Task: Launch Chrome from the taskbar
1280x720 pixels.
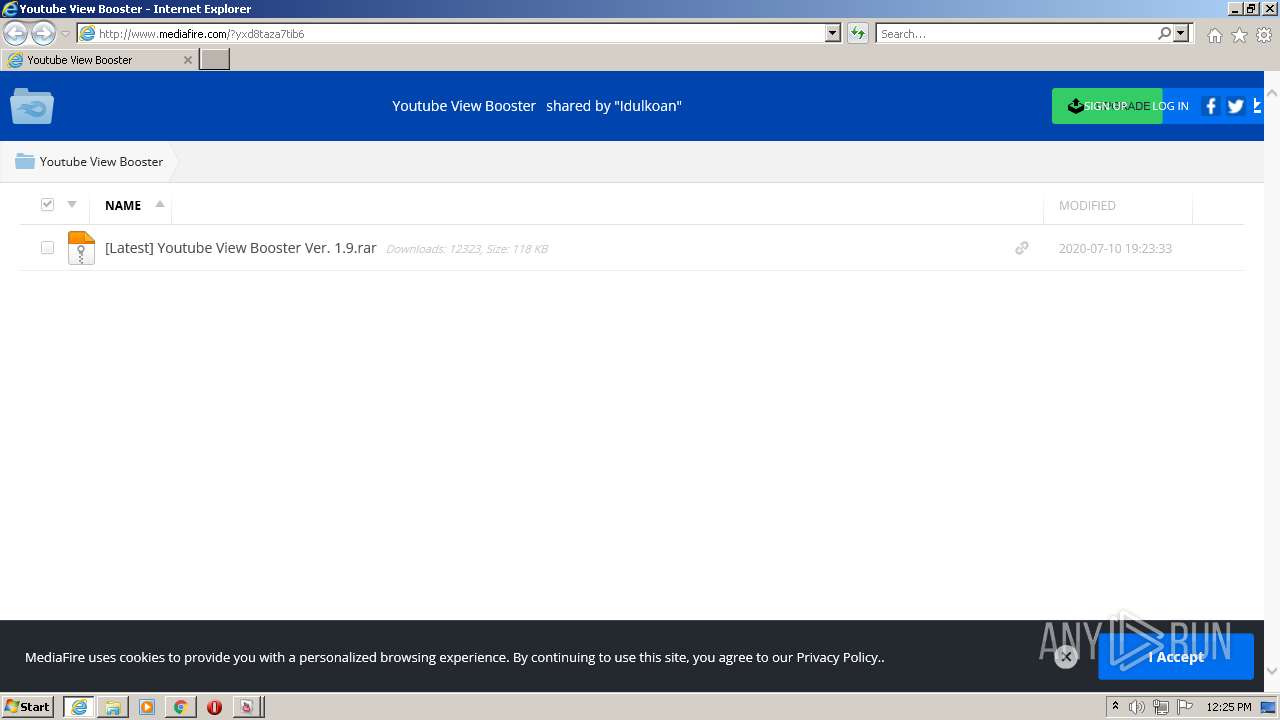Action: [x=180, y=707]
